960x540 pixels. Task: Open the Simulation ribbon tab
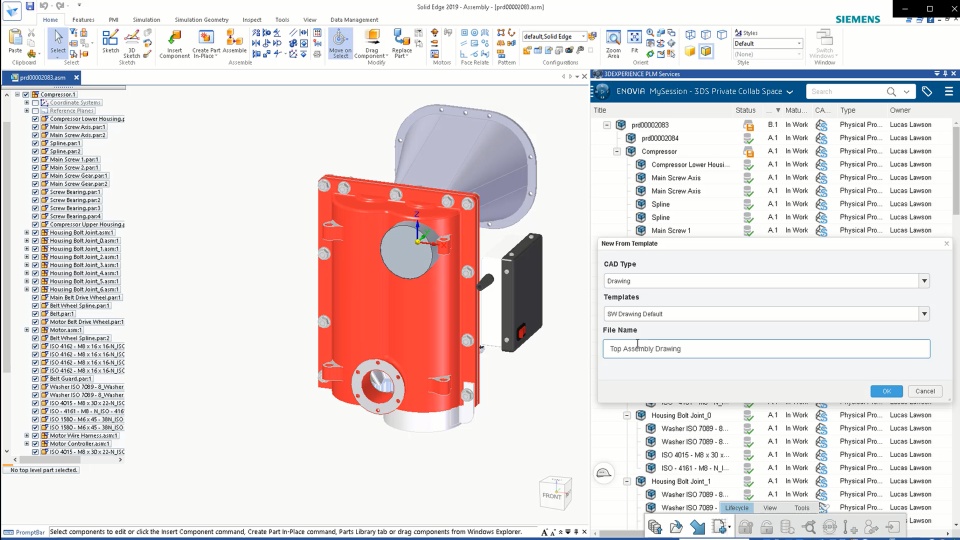coord(146,20)
